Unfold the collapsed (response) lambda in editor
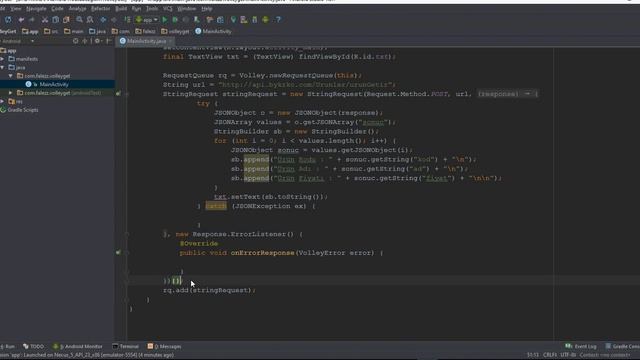640x360 pixels. click(507, 94)
